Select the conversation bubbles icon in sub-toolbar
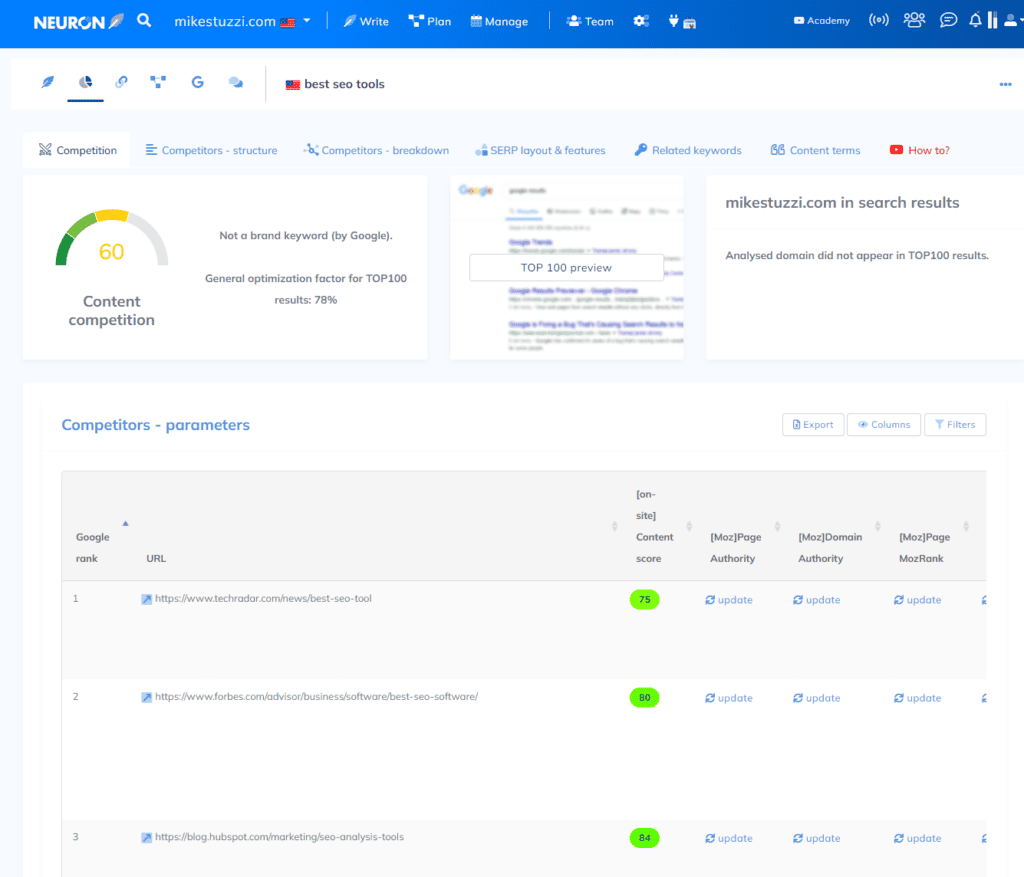 [236, 82]
